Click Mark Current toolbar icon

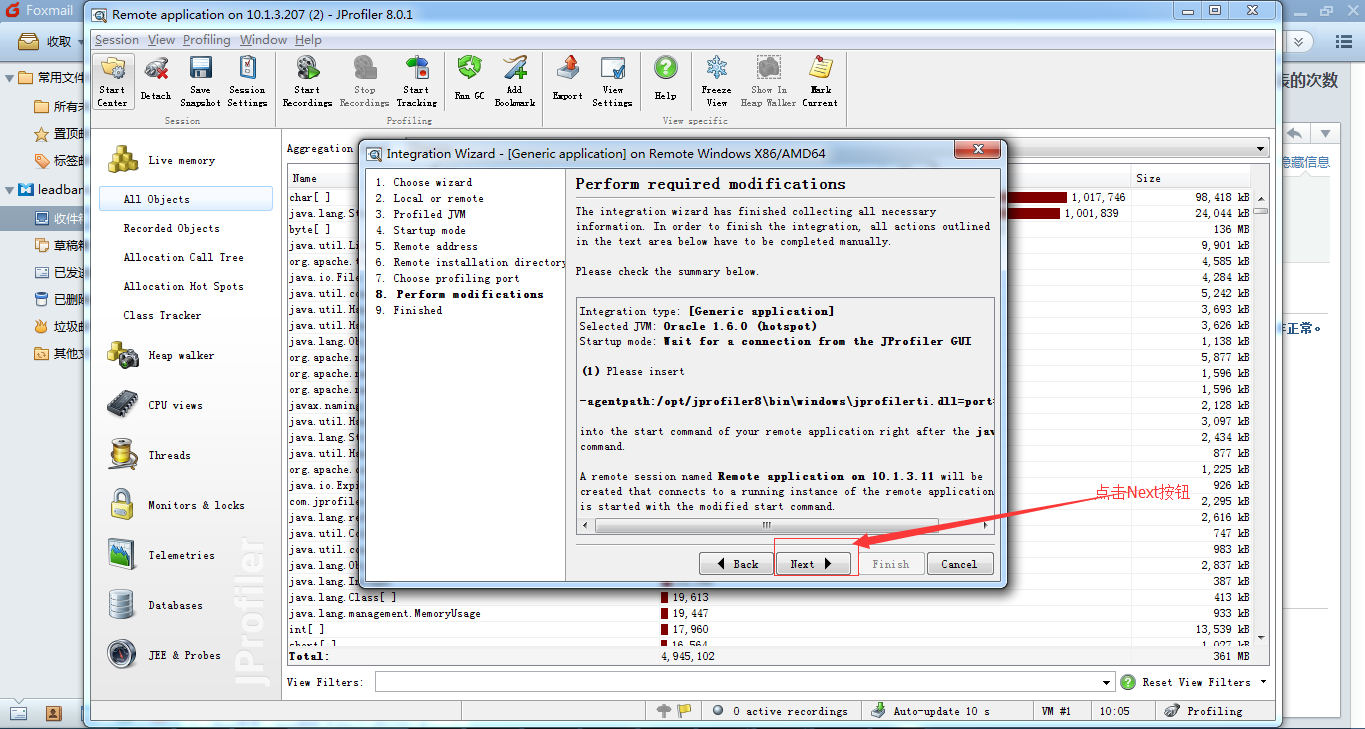click(x=820, y=80)
